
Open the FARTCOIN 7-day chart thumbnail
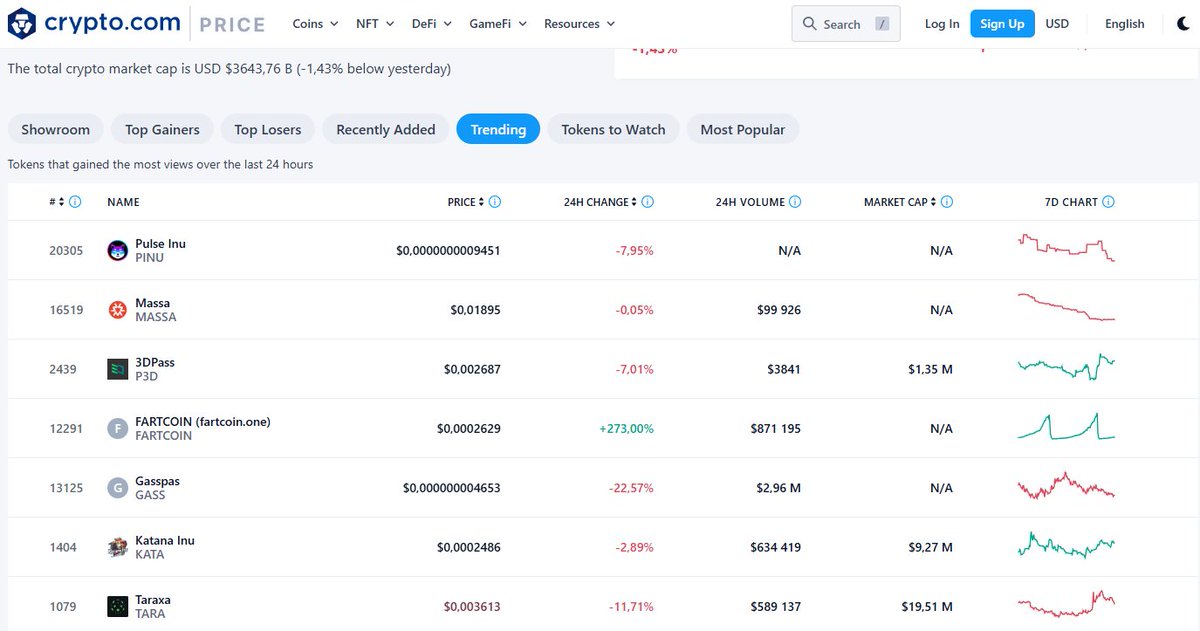click(1066, 426)
